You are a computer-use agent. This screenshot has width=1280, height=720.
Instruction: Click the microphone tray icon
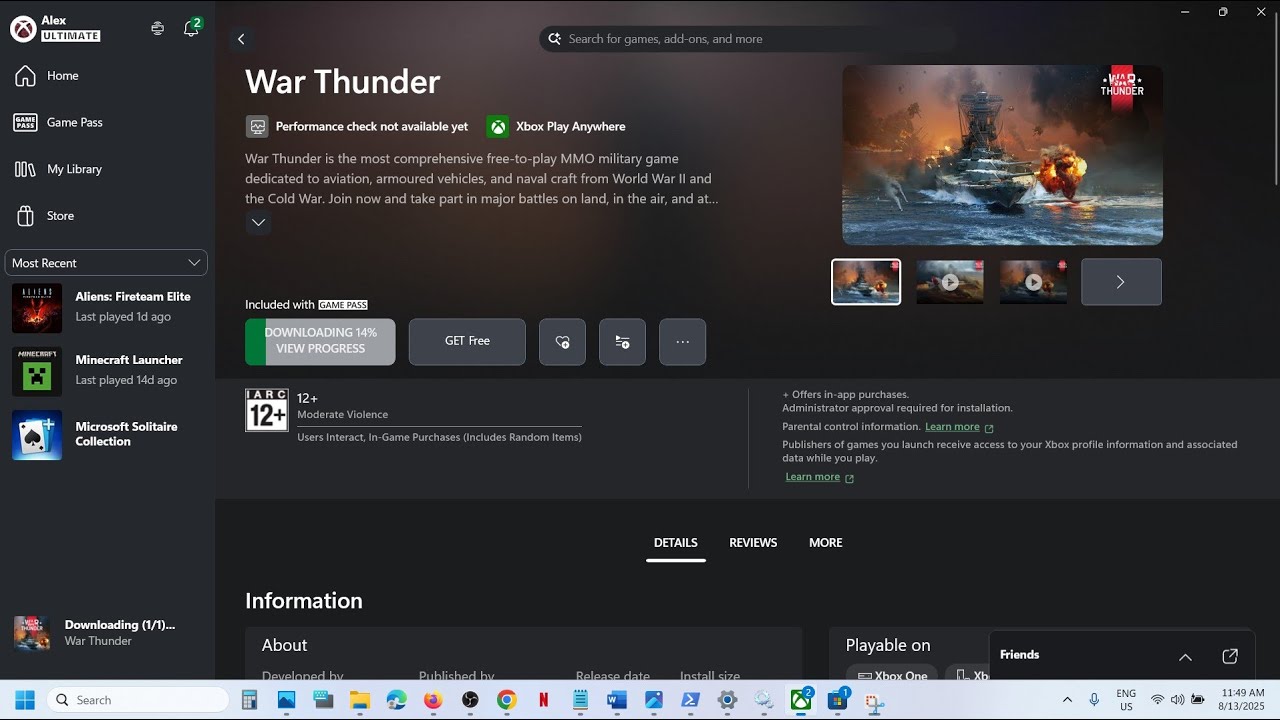click(1094, 700)
